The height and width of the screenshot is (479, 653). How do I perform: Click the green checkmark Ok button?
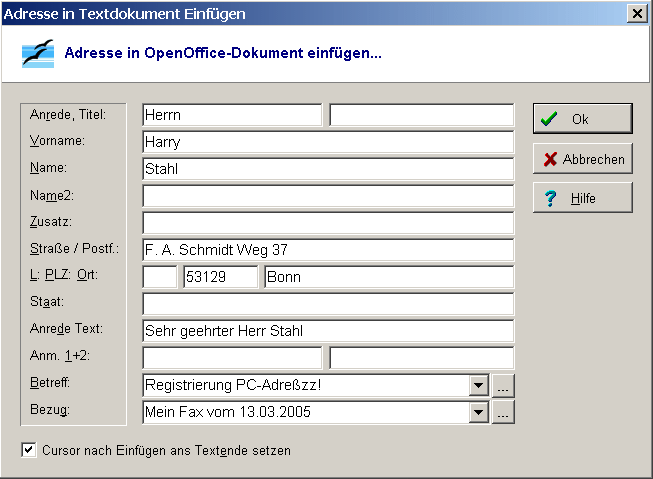[x=583, y=119]
